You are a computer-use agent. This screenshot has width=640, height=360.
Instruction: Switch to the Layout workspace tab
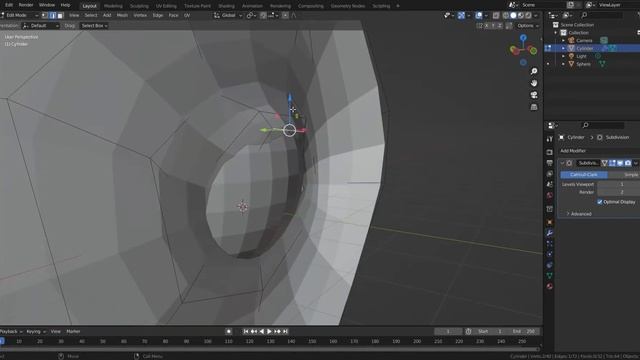pyautogui.click(x=89, y=6)
